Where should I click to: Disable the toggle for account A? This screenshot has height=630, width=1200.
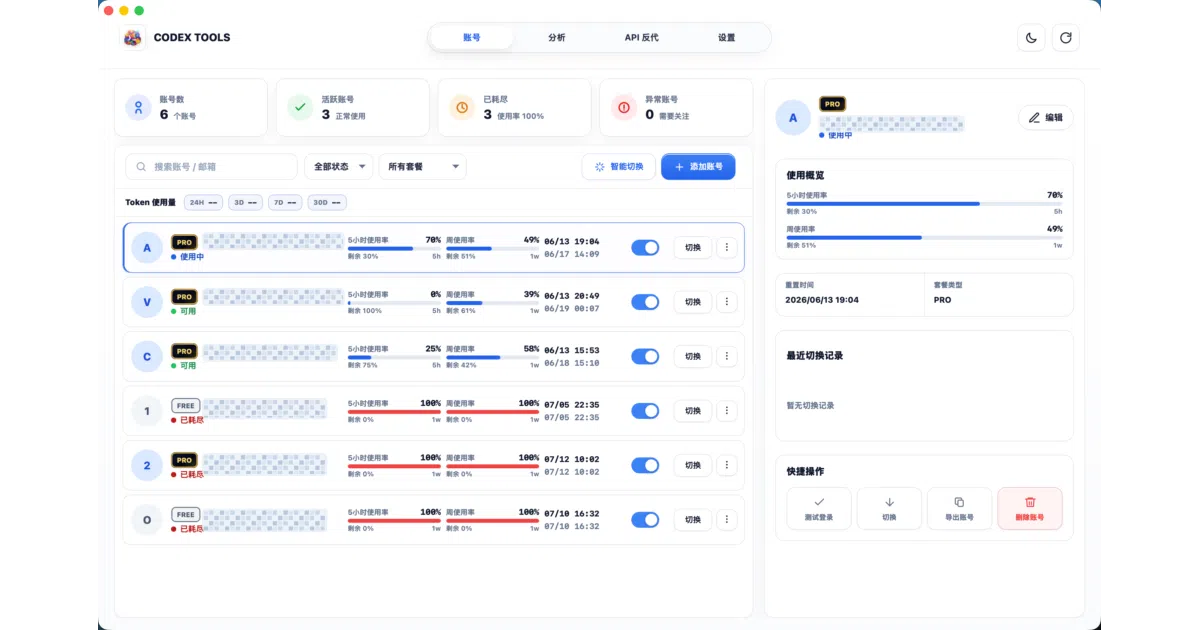click(645, 247)
